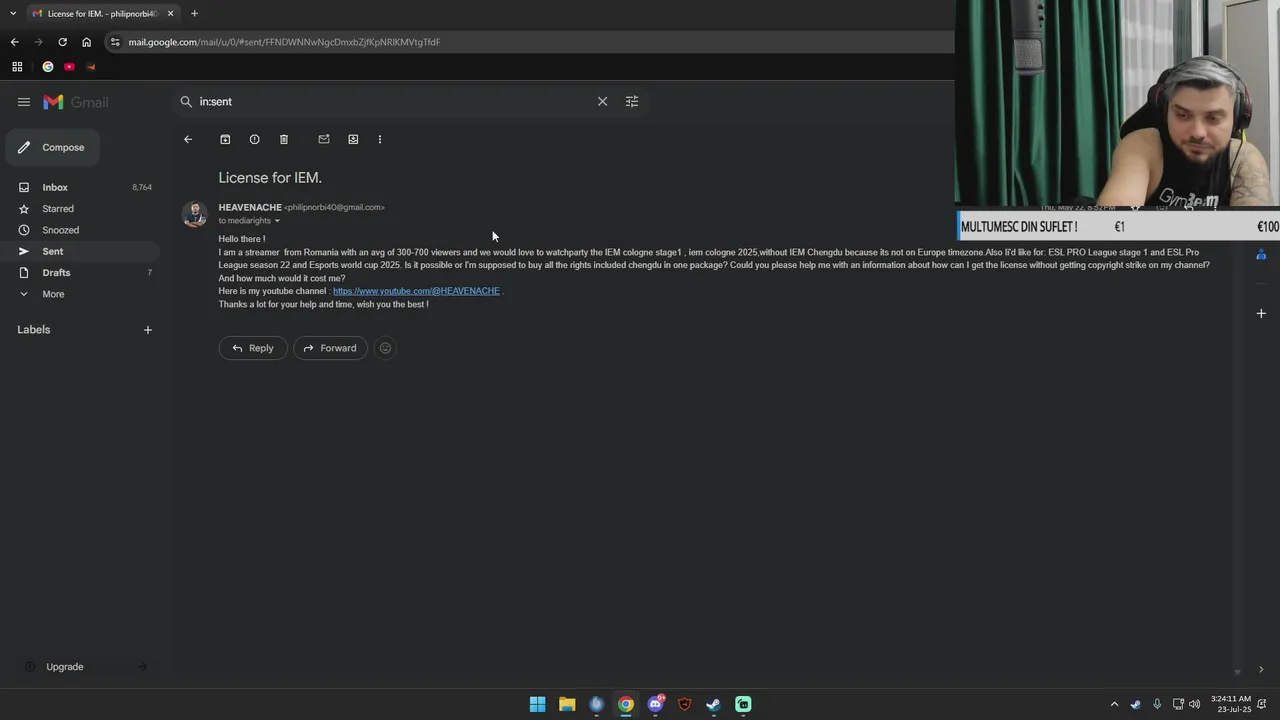Reply to this email
1280x720 pixels.
point(252,348)
